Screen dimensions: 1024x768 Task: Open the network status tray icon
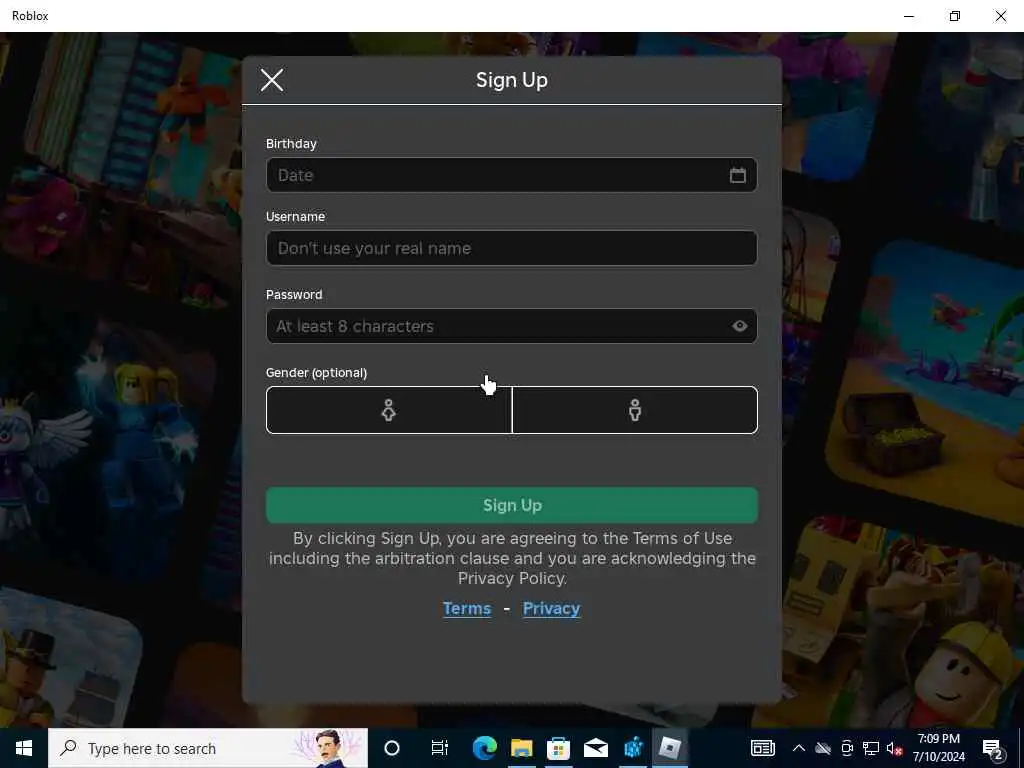click(x=871, y=748)
